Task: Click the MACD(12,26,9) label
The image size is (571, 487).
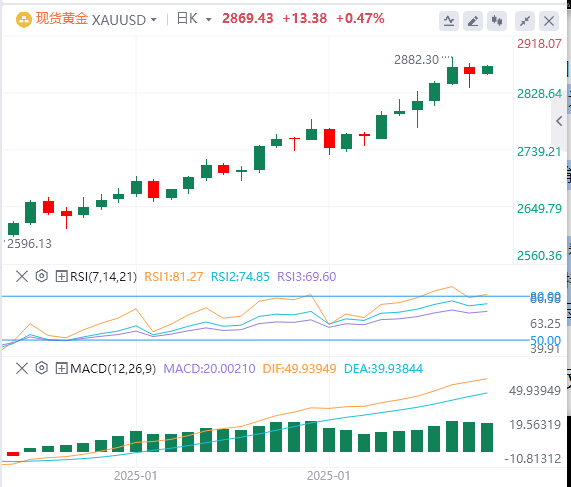Action: point(113,369)
